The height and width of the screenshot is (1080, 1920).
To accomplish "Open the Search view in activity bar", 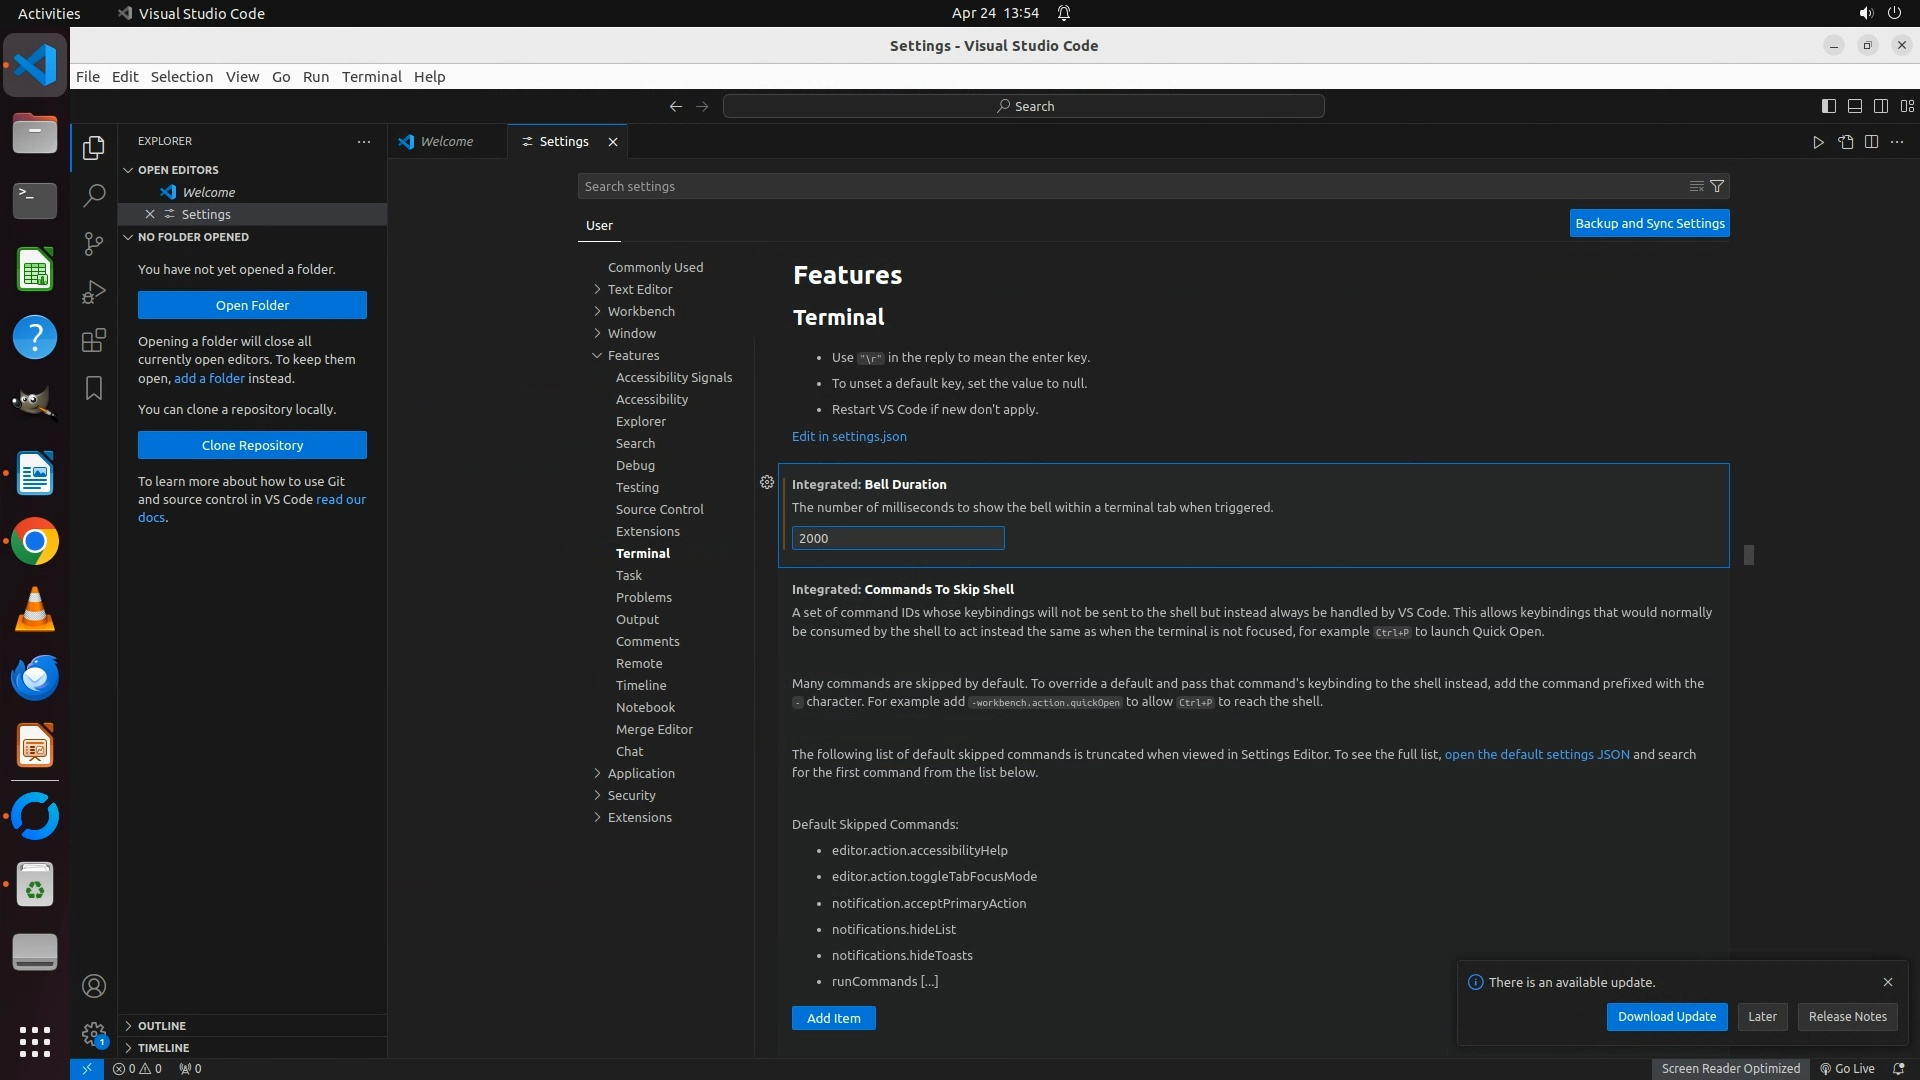I will point(94,195).
